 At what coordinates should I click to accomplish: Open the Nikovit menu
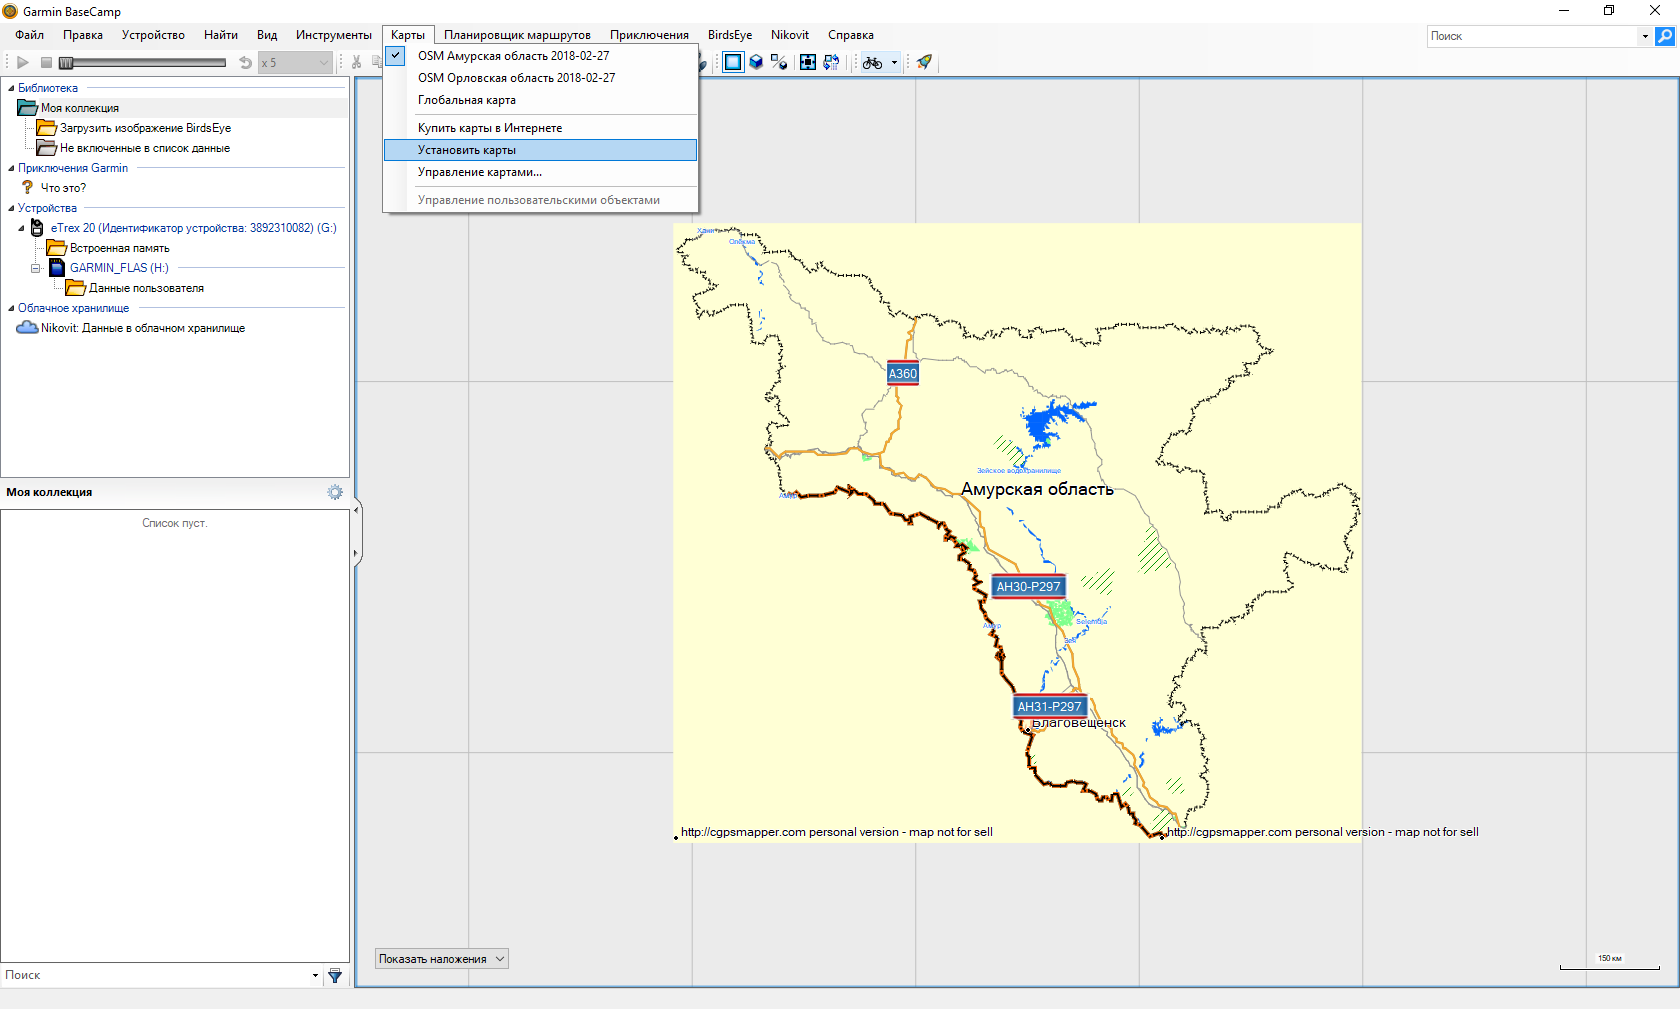pos(790,35)
